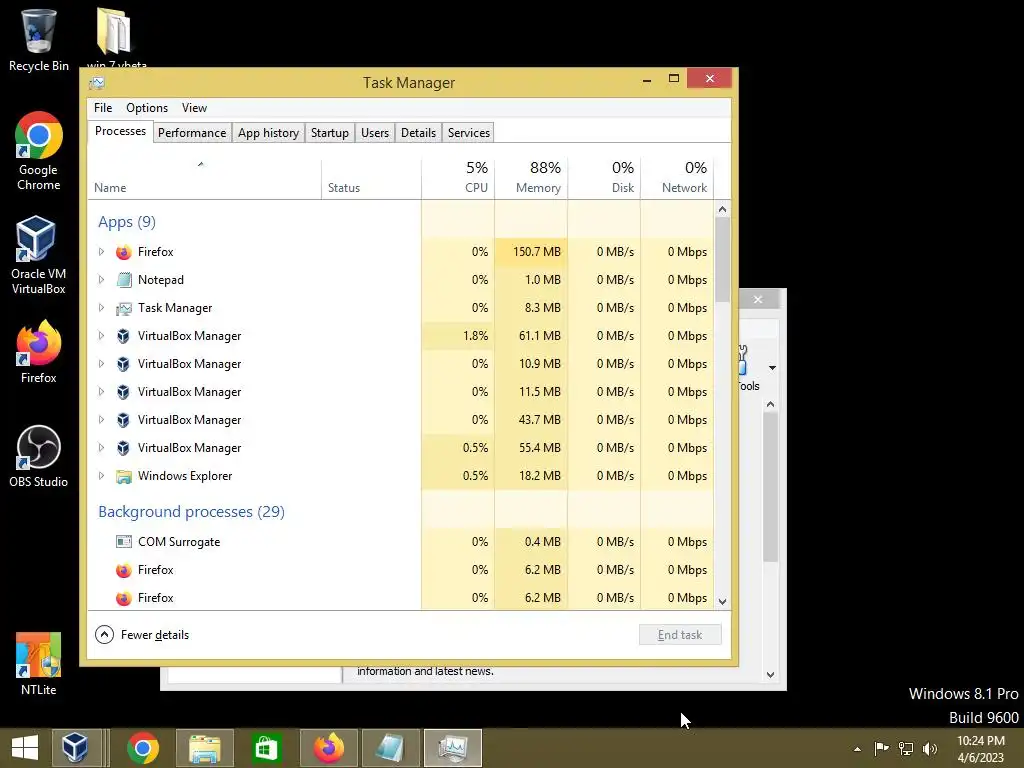Open Recycle Bin desktop icon
Viewport: 1024px width, 768px height.
click(x=39, y=40)
